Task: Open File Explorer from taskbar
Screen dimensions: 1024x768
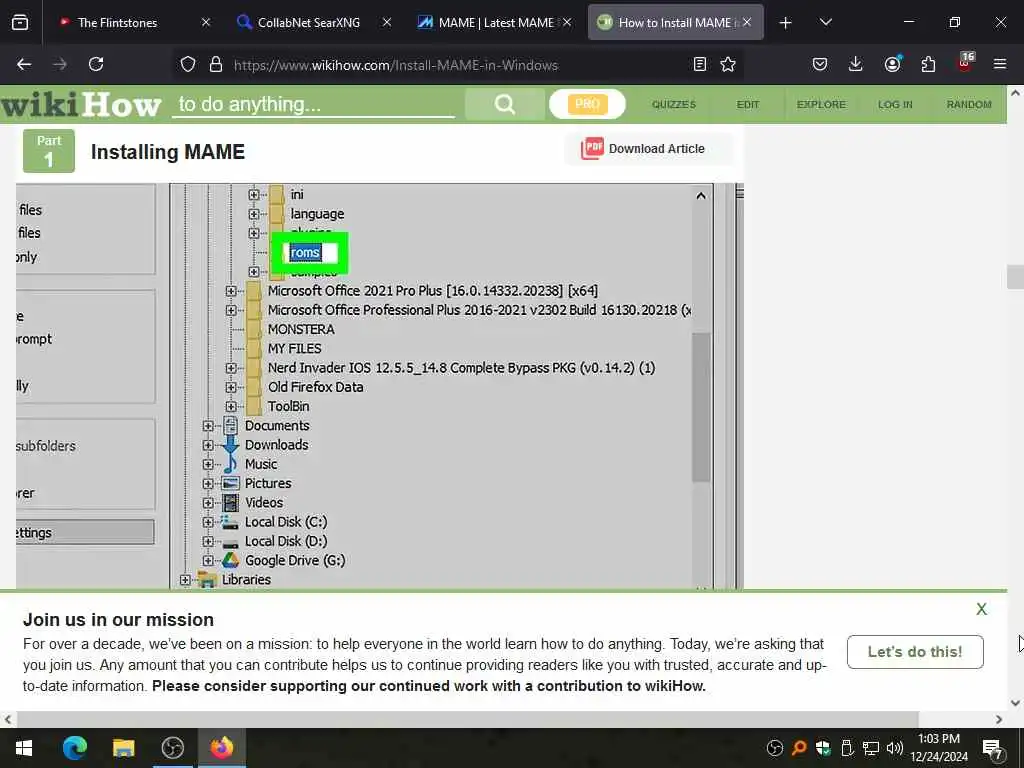Action: [123, 748]
